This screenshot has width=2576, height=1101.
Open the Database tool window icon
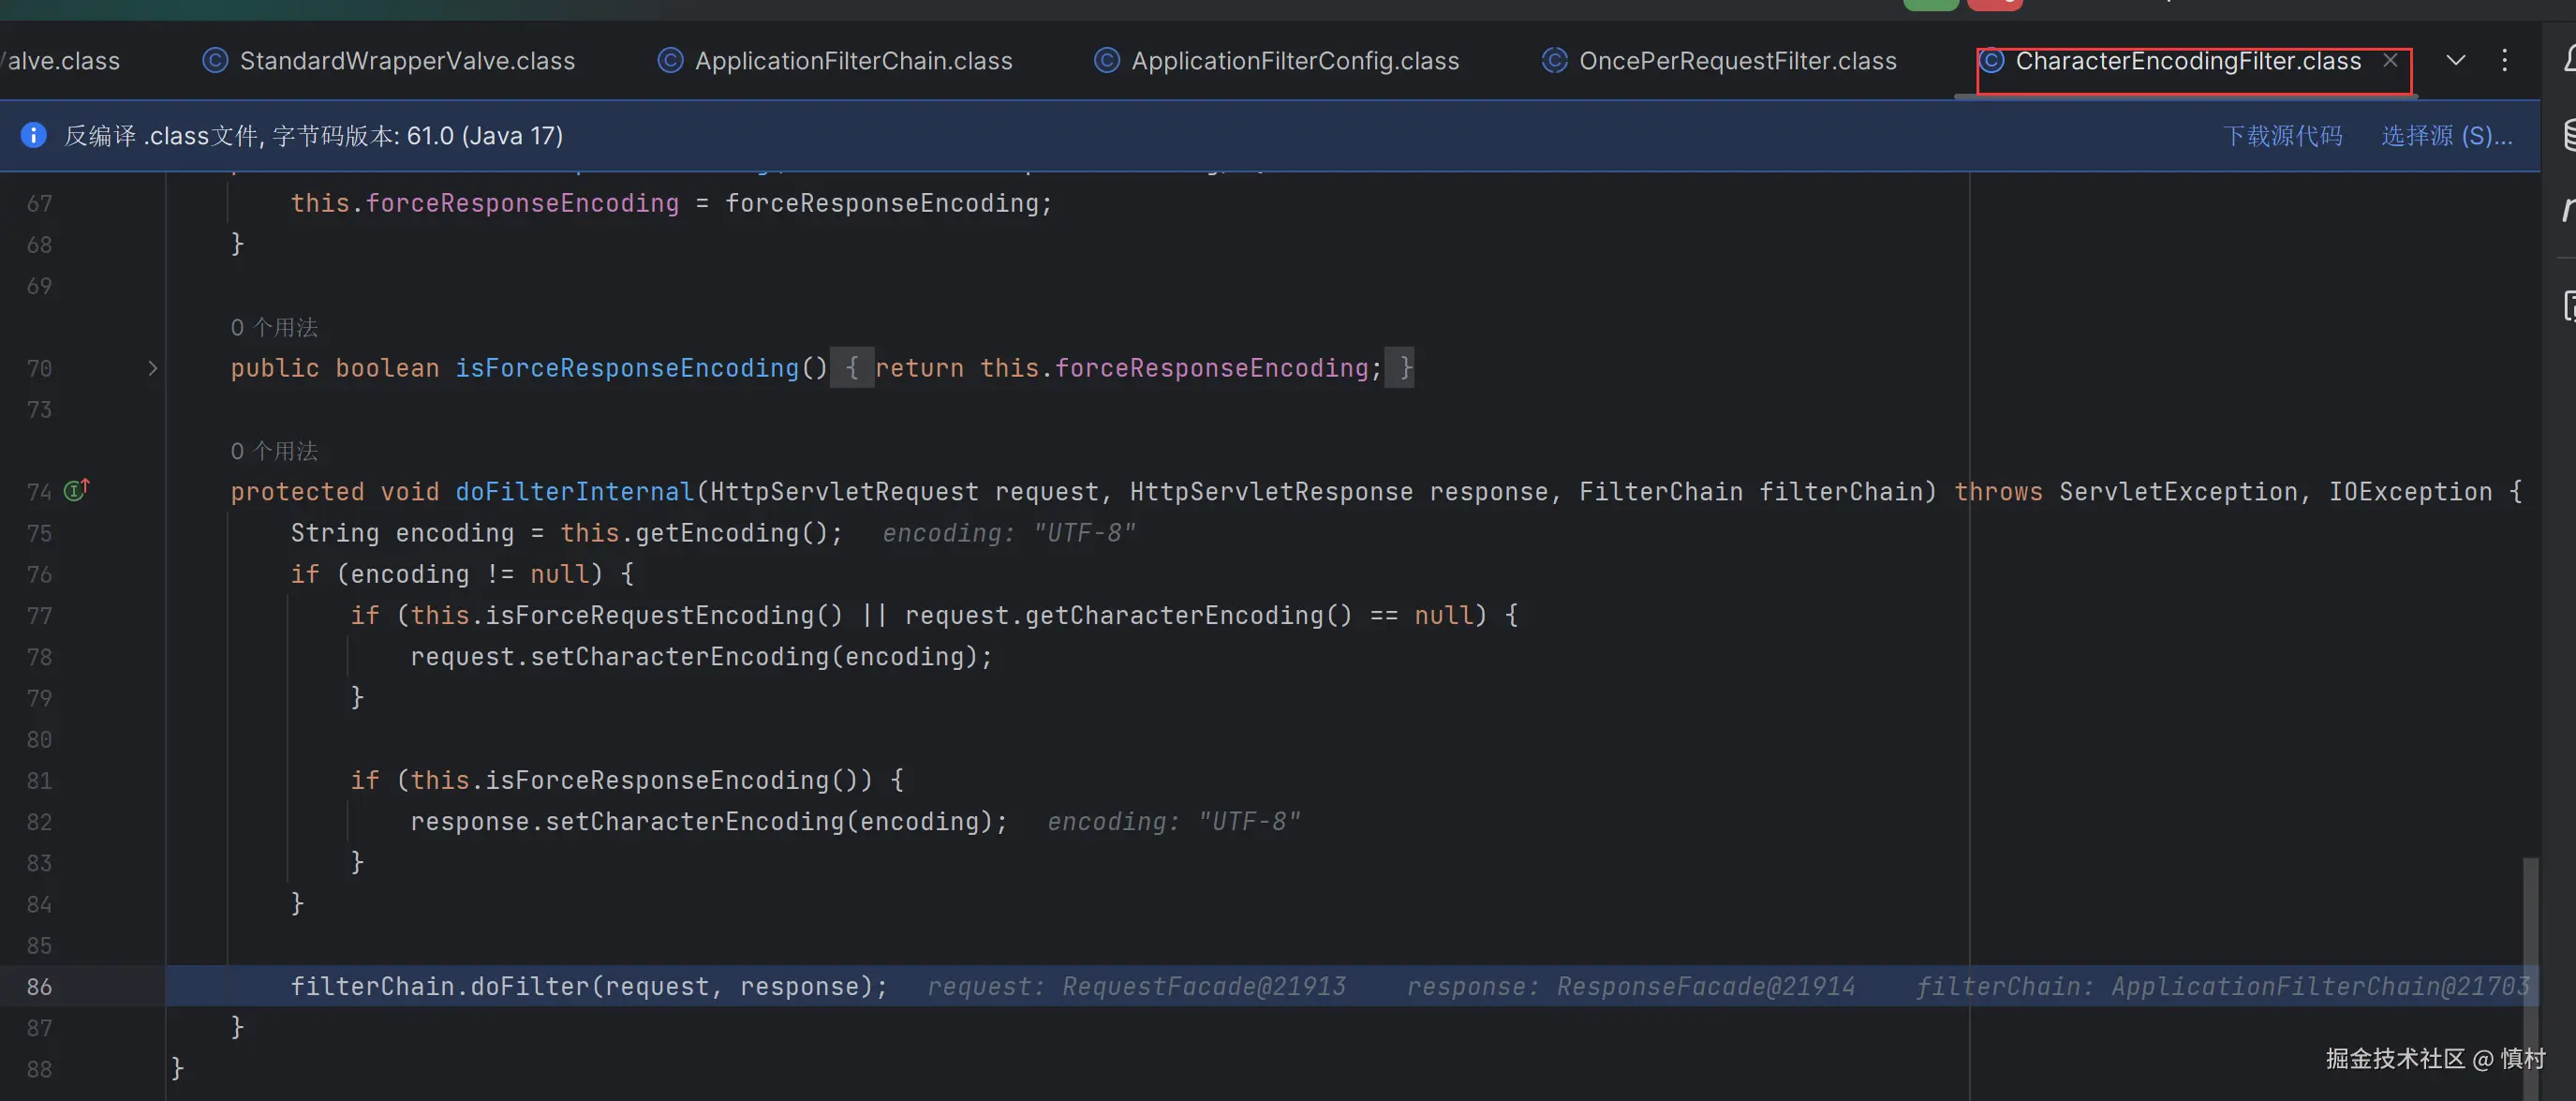[2569, 134]
